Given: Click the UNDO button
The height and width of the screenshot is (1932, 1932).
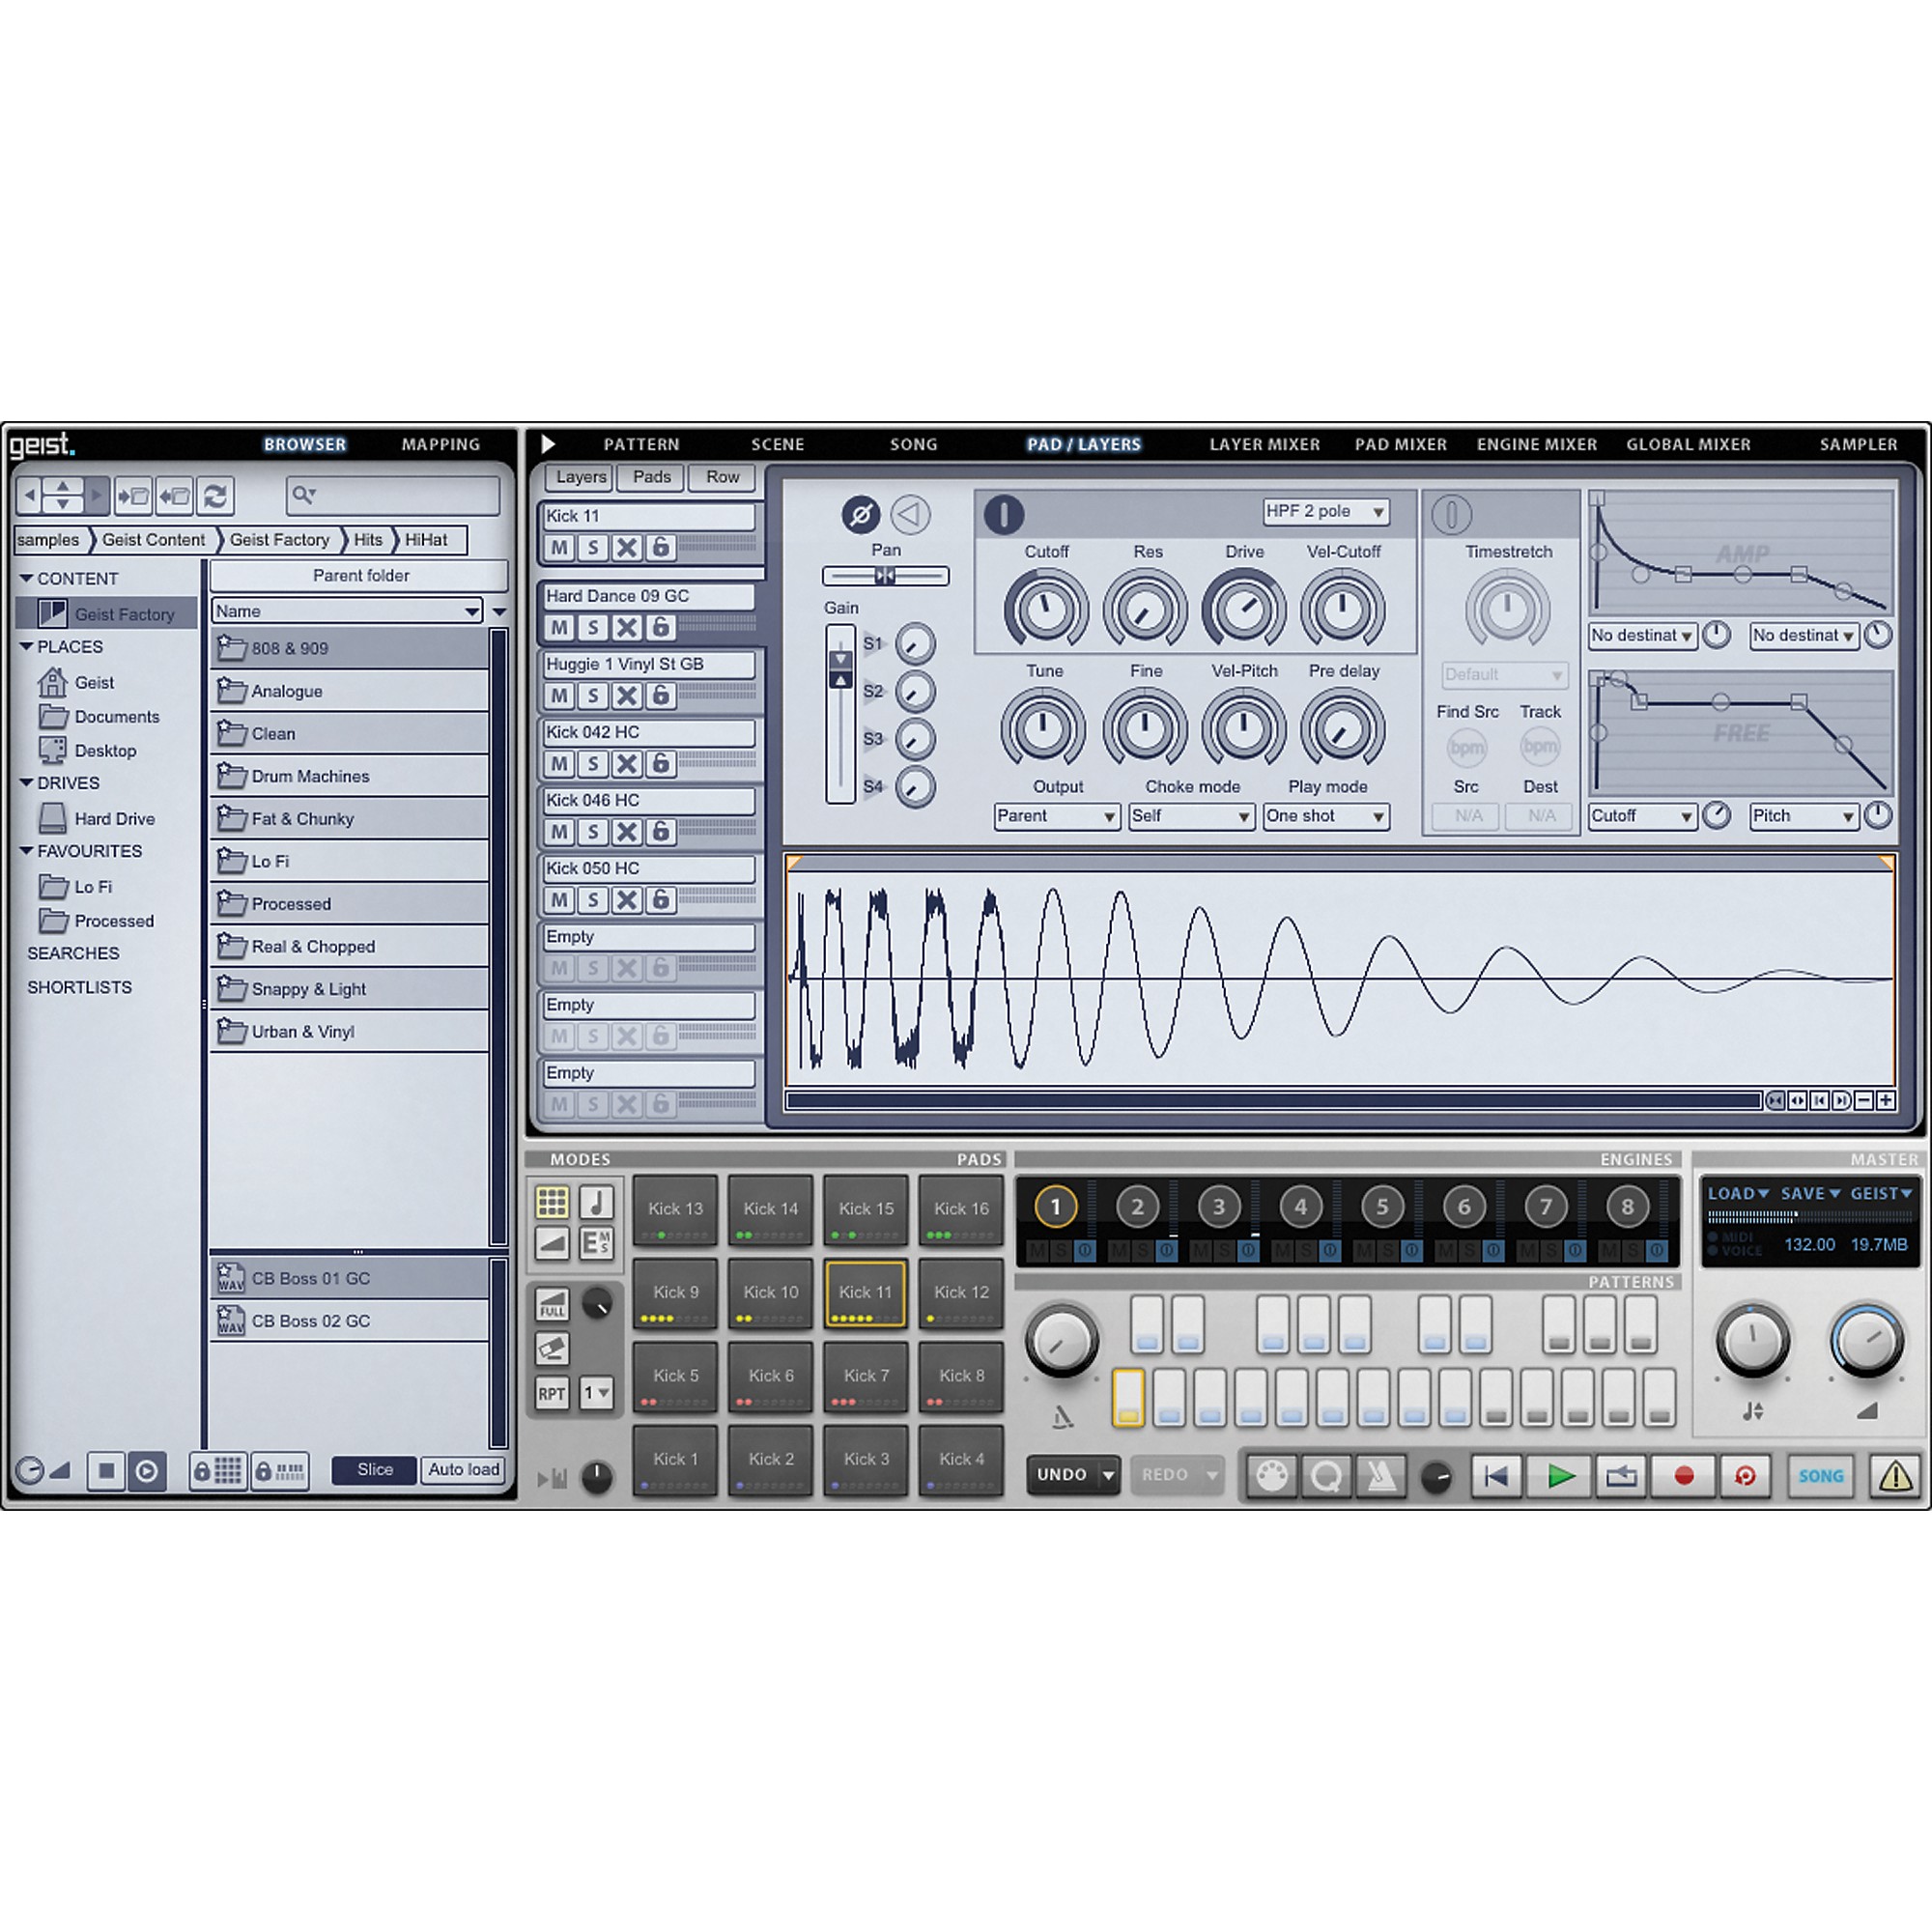Looking at the screenshot, I should (x=1061, y=1475).
